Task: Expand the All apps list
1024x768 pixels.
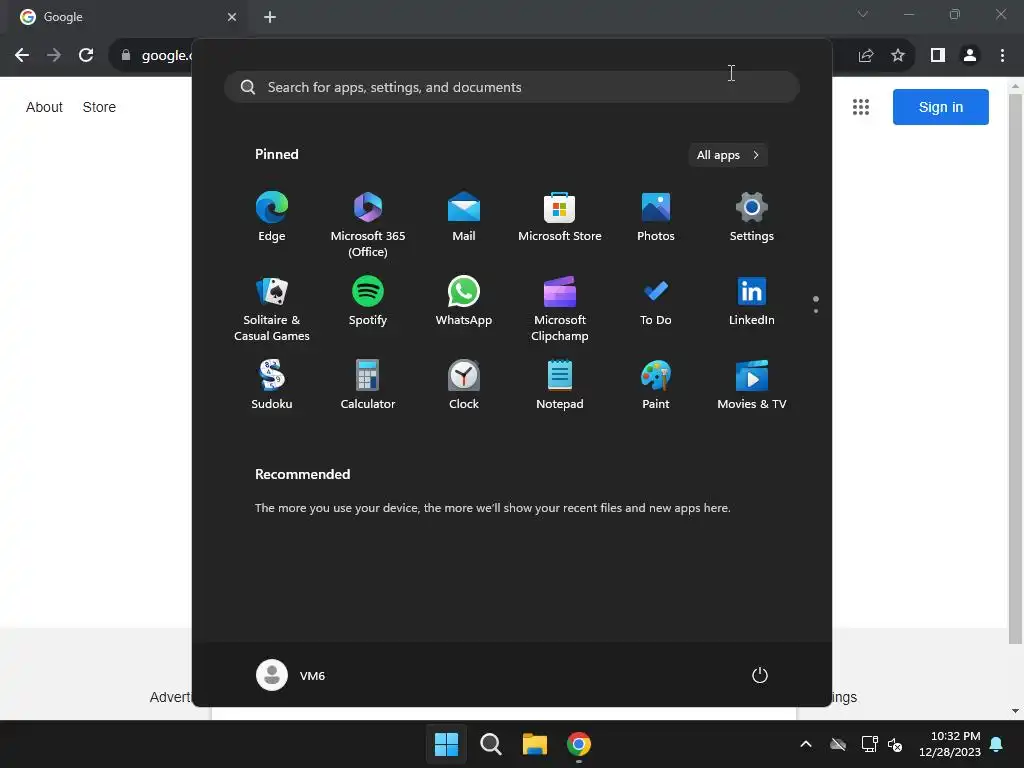Action: pos(728,155)
